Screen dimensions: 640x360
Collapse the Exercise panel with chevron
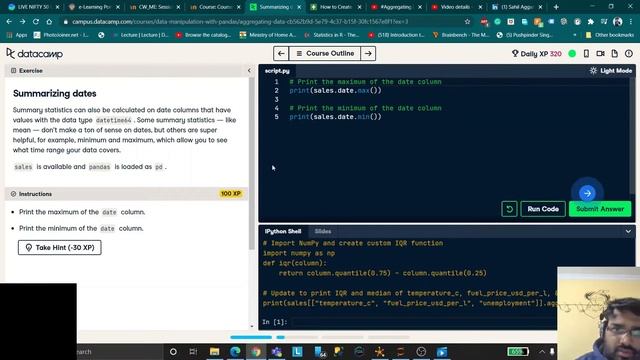(249, 71)
